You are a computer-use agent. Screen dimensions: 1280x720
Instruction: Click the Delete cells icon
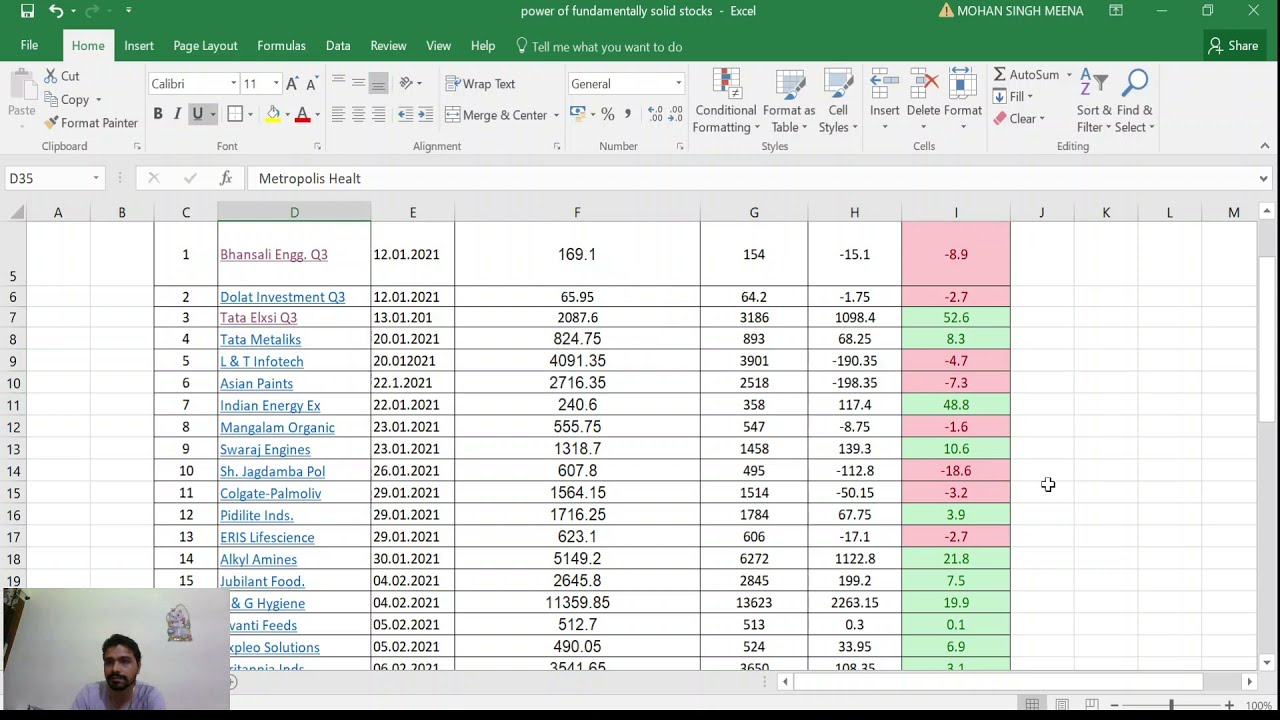923,85
